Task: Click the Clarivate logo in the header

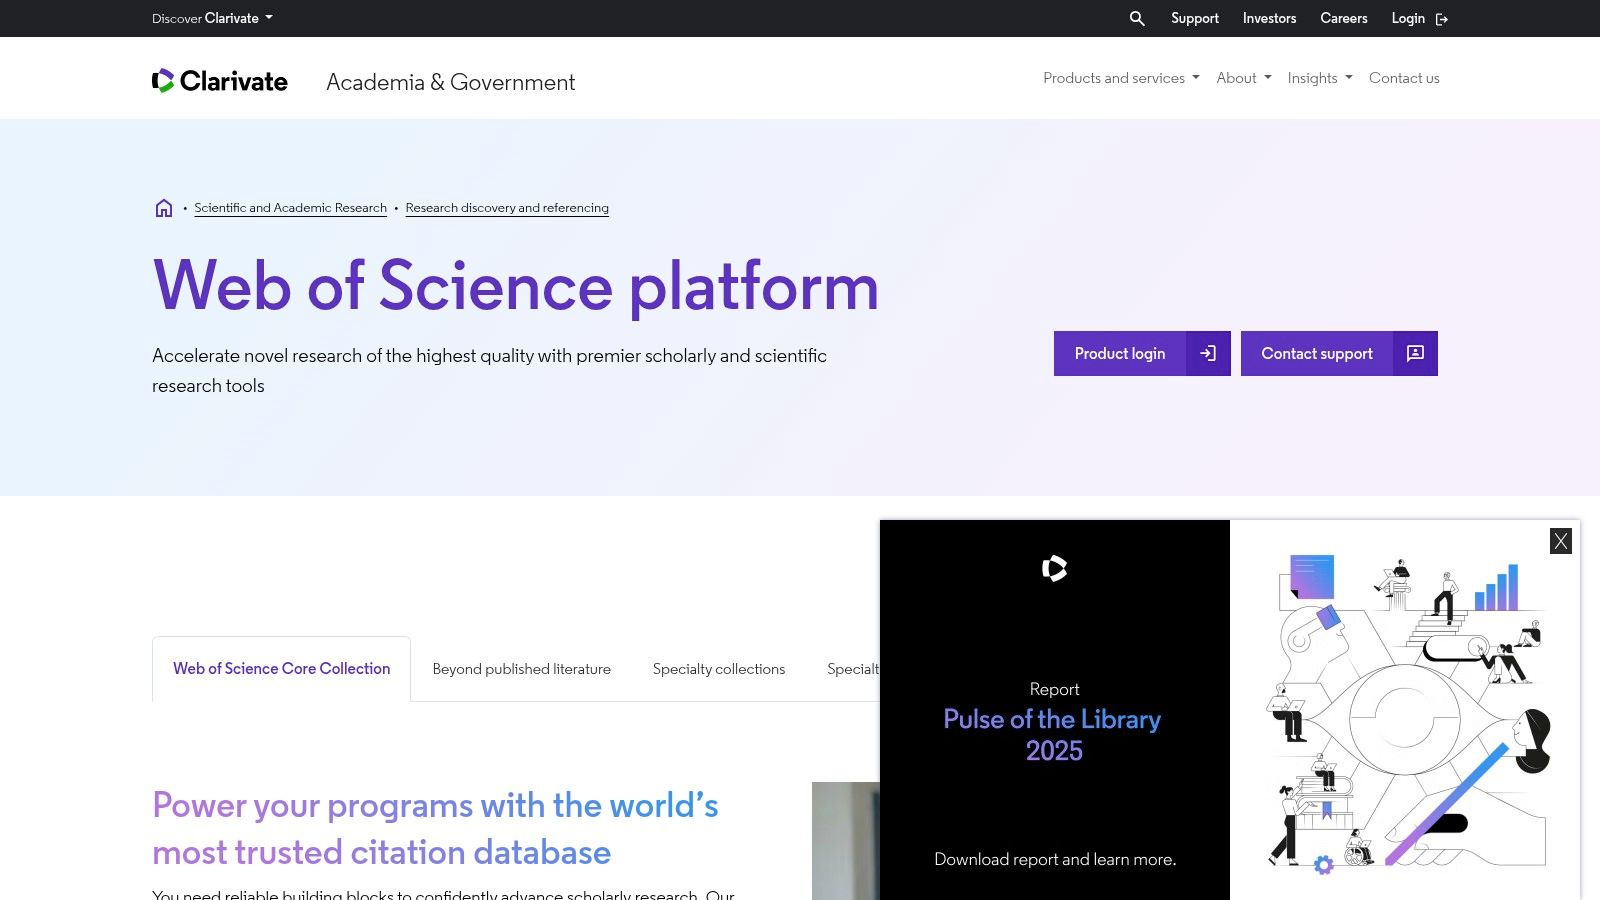Action: [x=220, y=80]
